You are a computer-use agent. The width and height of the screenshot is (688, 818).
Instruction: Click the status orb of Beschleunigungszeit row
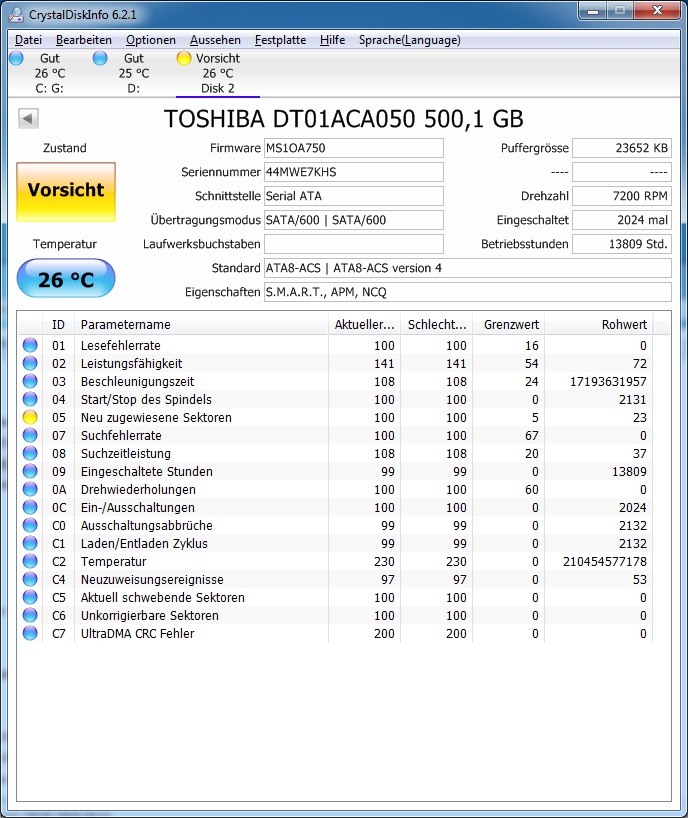point(30,381)
